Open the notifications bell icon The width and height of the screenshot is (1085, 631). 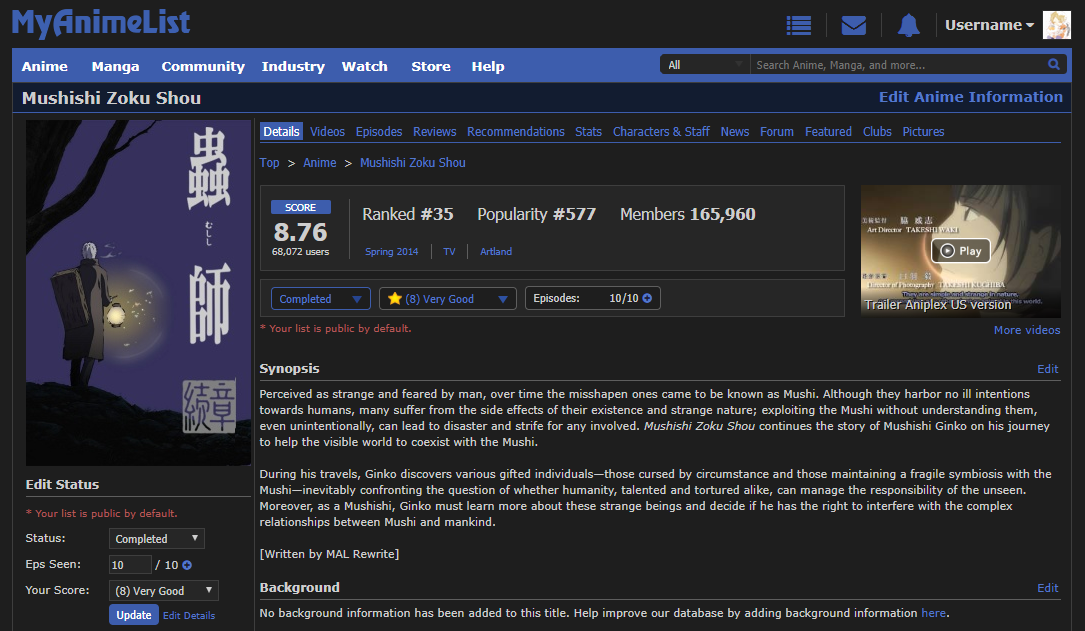(x=908, y=26)
